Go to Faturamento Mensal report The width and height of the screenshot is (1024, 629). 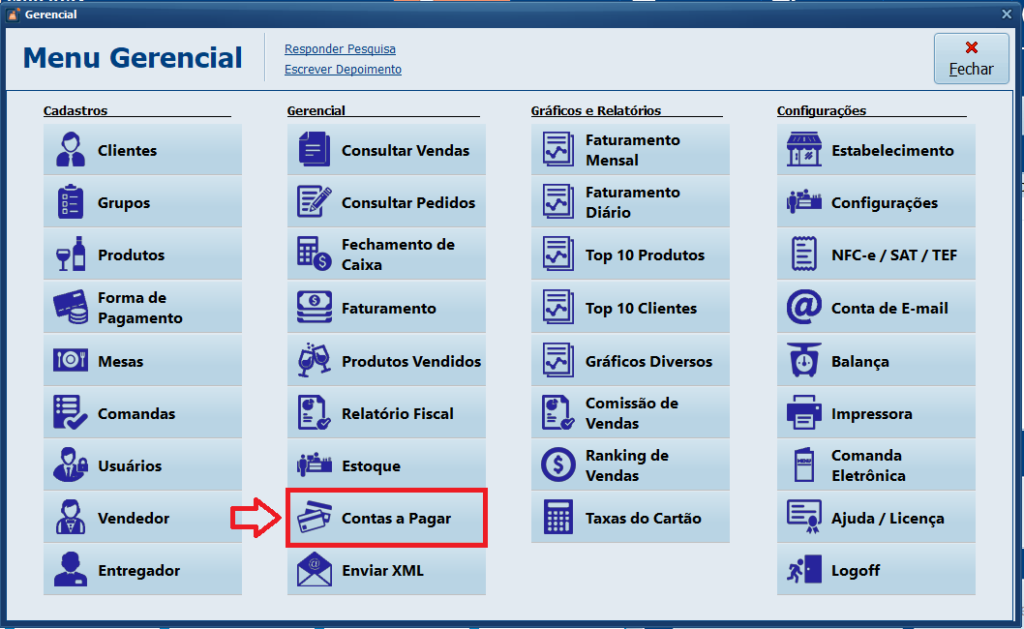point(630,151)
